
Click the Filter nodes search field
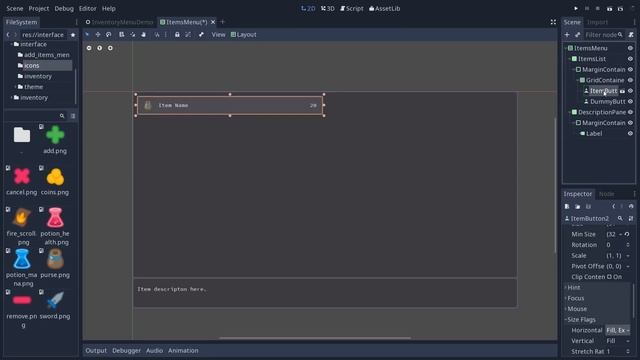click(x=604, y=35)
